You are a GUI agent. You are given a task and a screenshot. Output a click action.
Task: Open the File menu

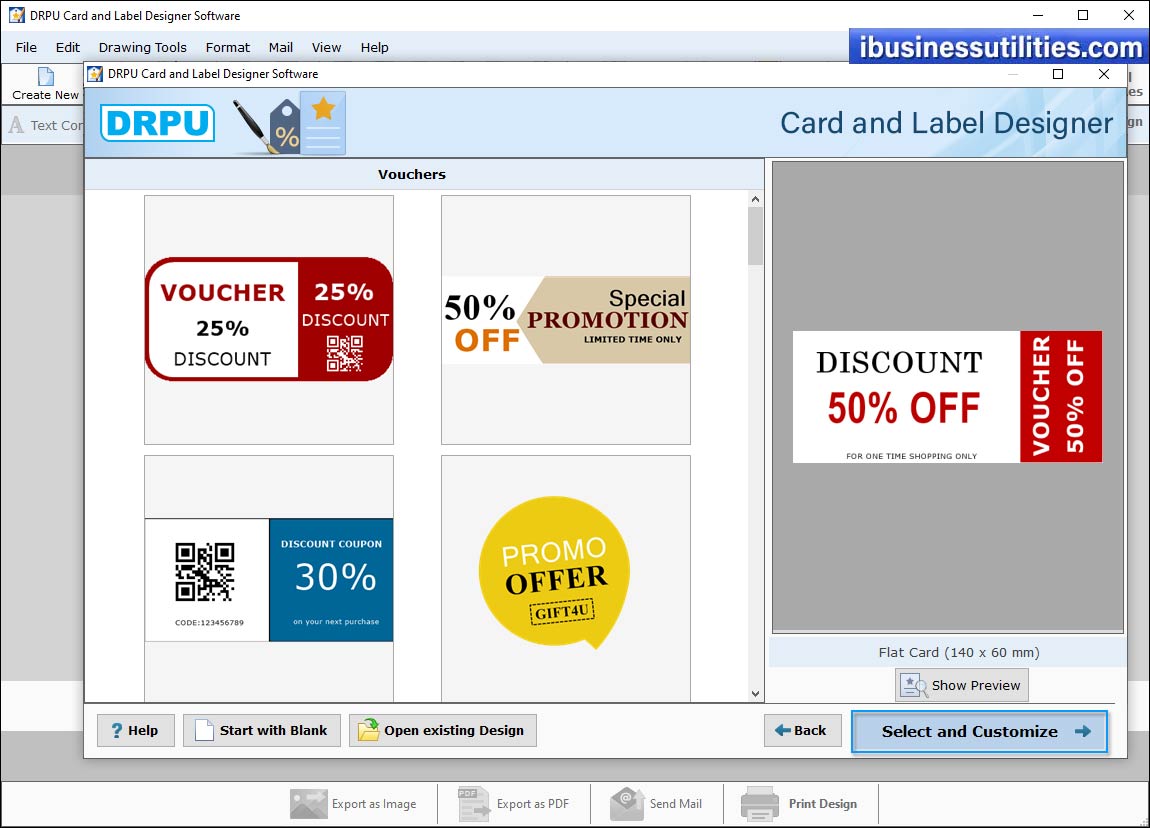click(x=25, y=47)
